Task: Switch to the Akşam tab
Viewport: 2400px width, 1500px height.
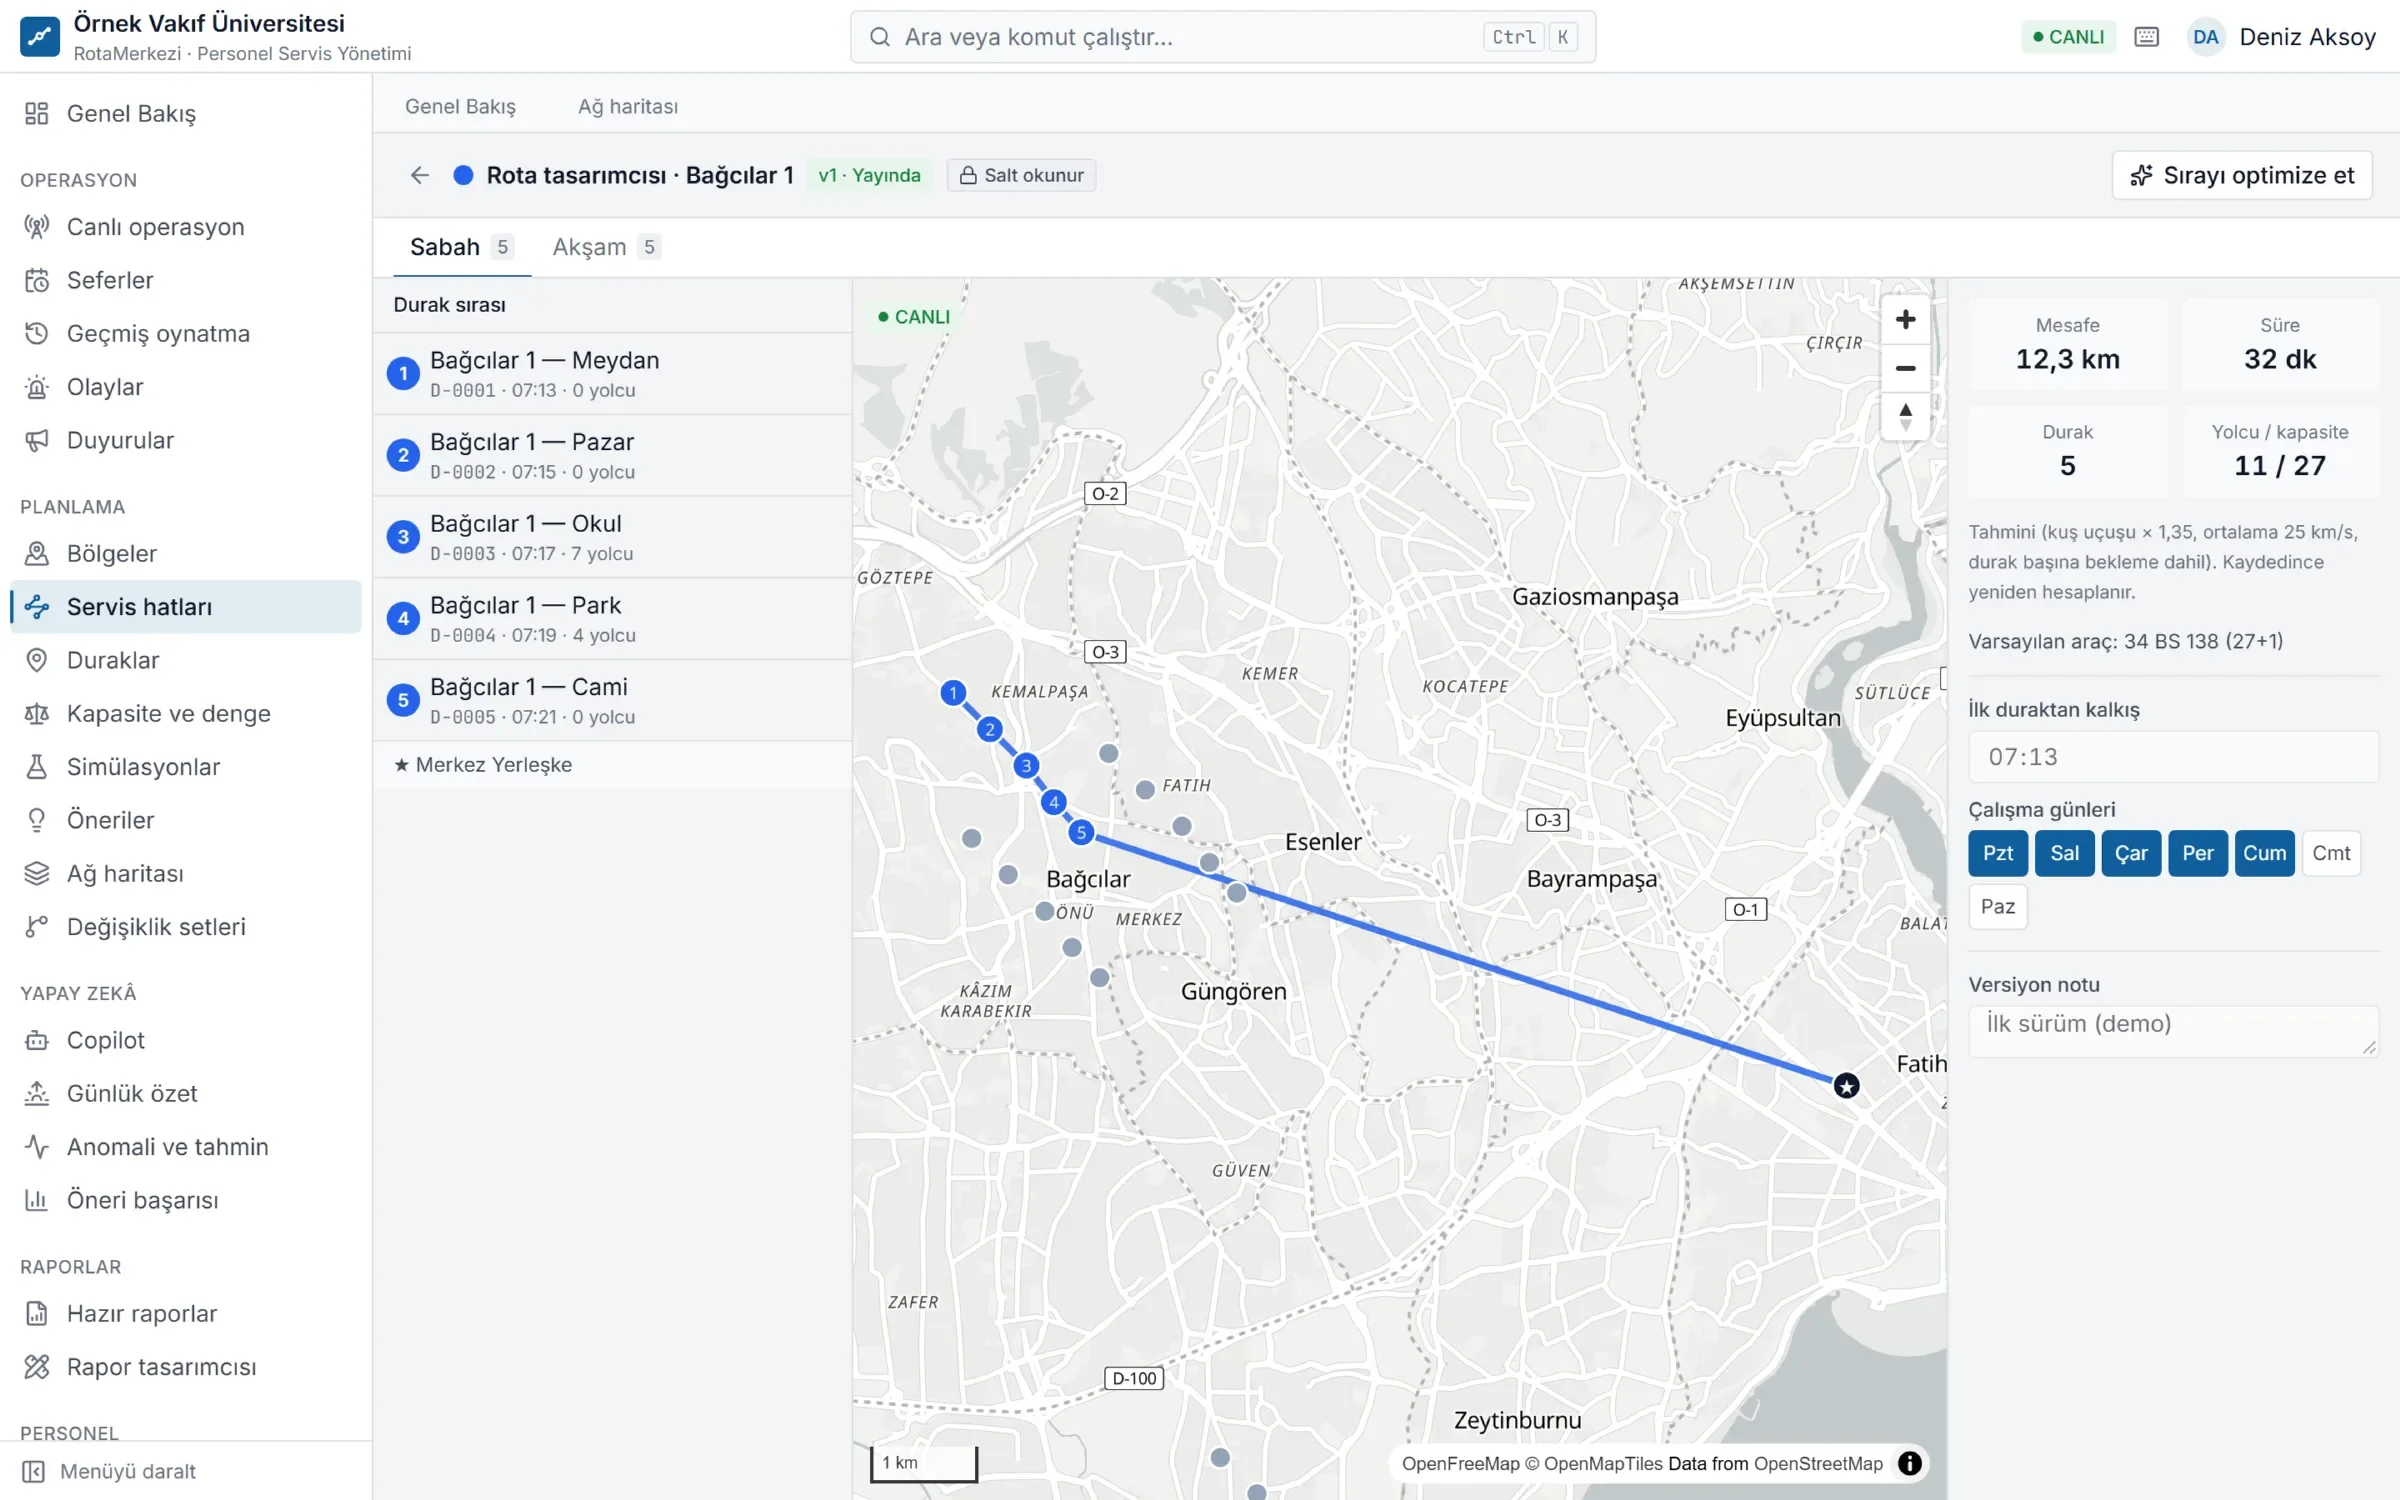Action: coord(606,247)
